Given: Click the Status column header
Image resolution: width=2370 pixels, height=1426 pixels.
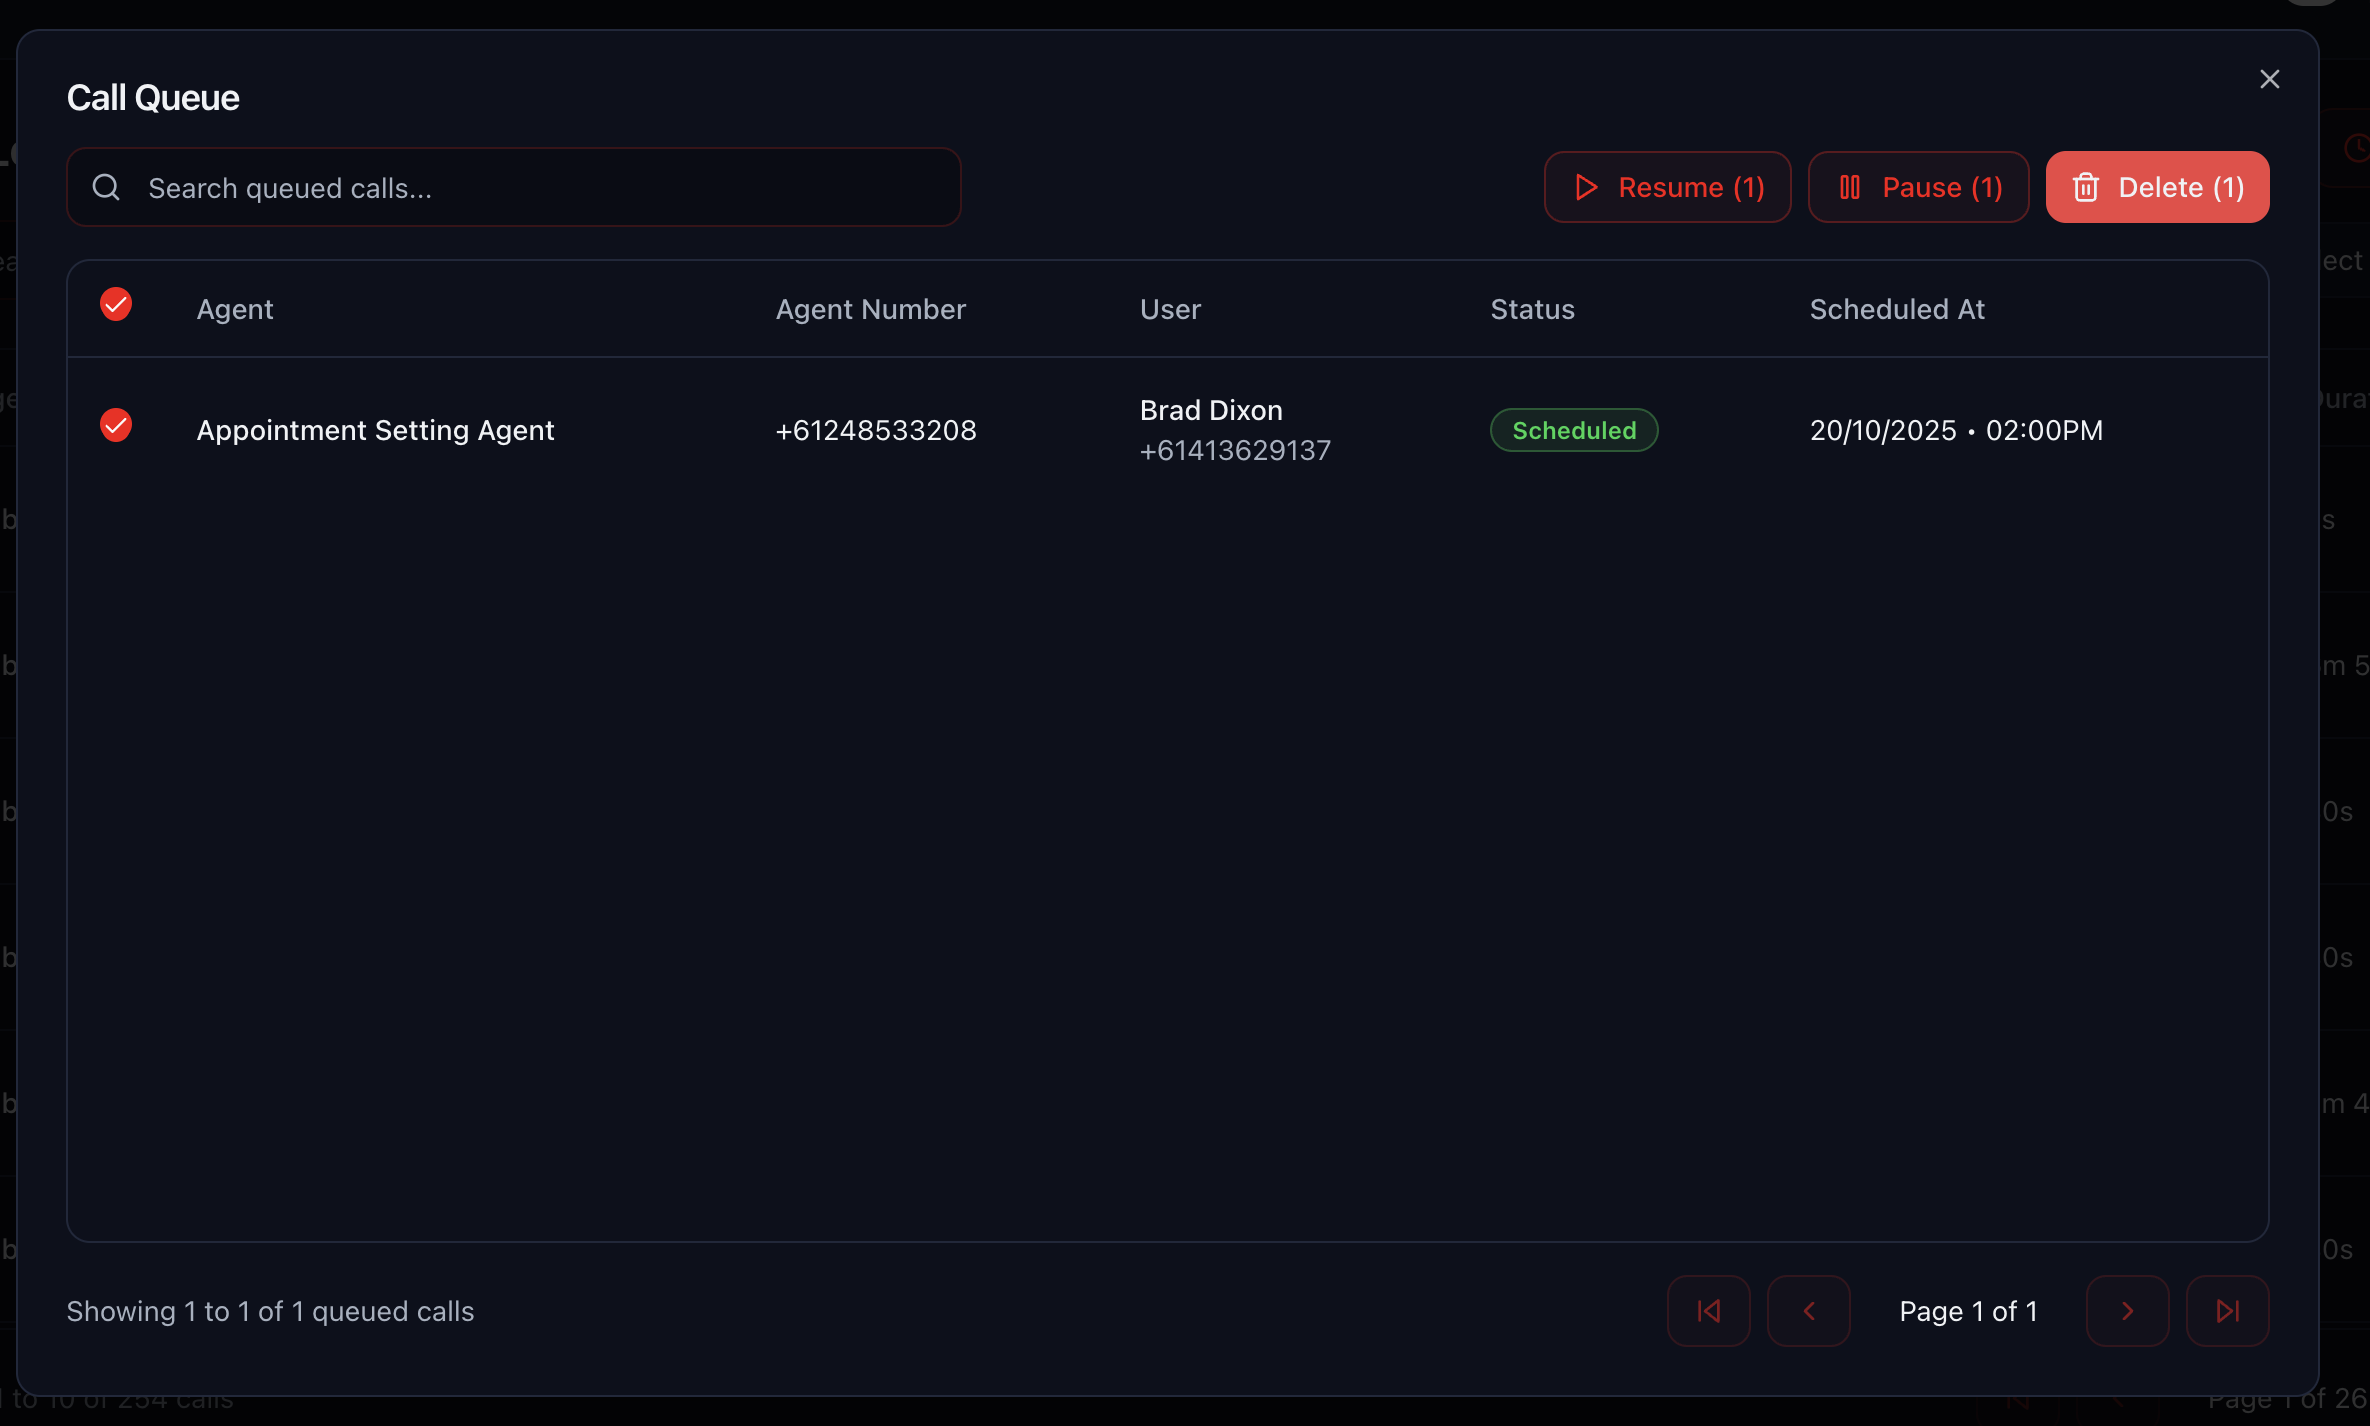Looking at the screenshot, I should (1532, 309).
